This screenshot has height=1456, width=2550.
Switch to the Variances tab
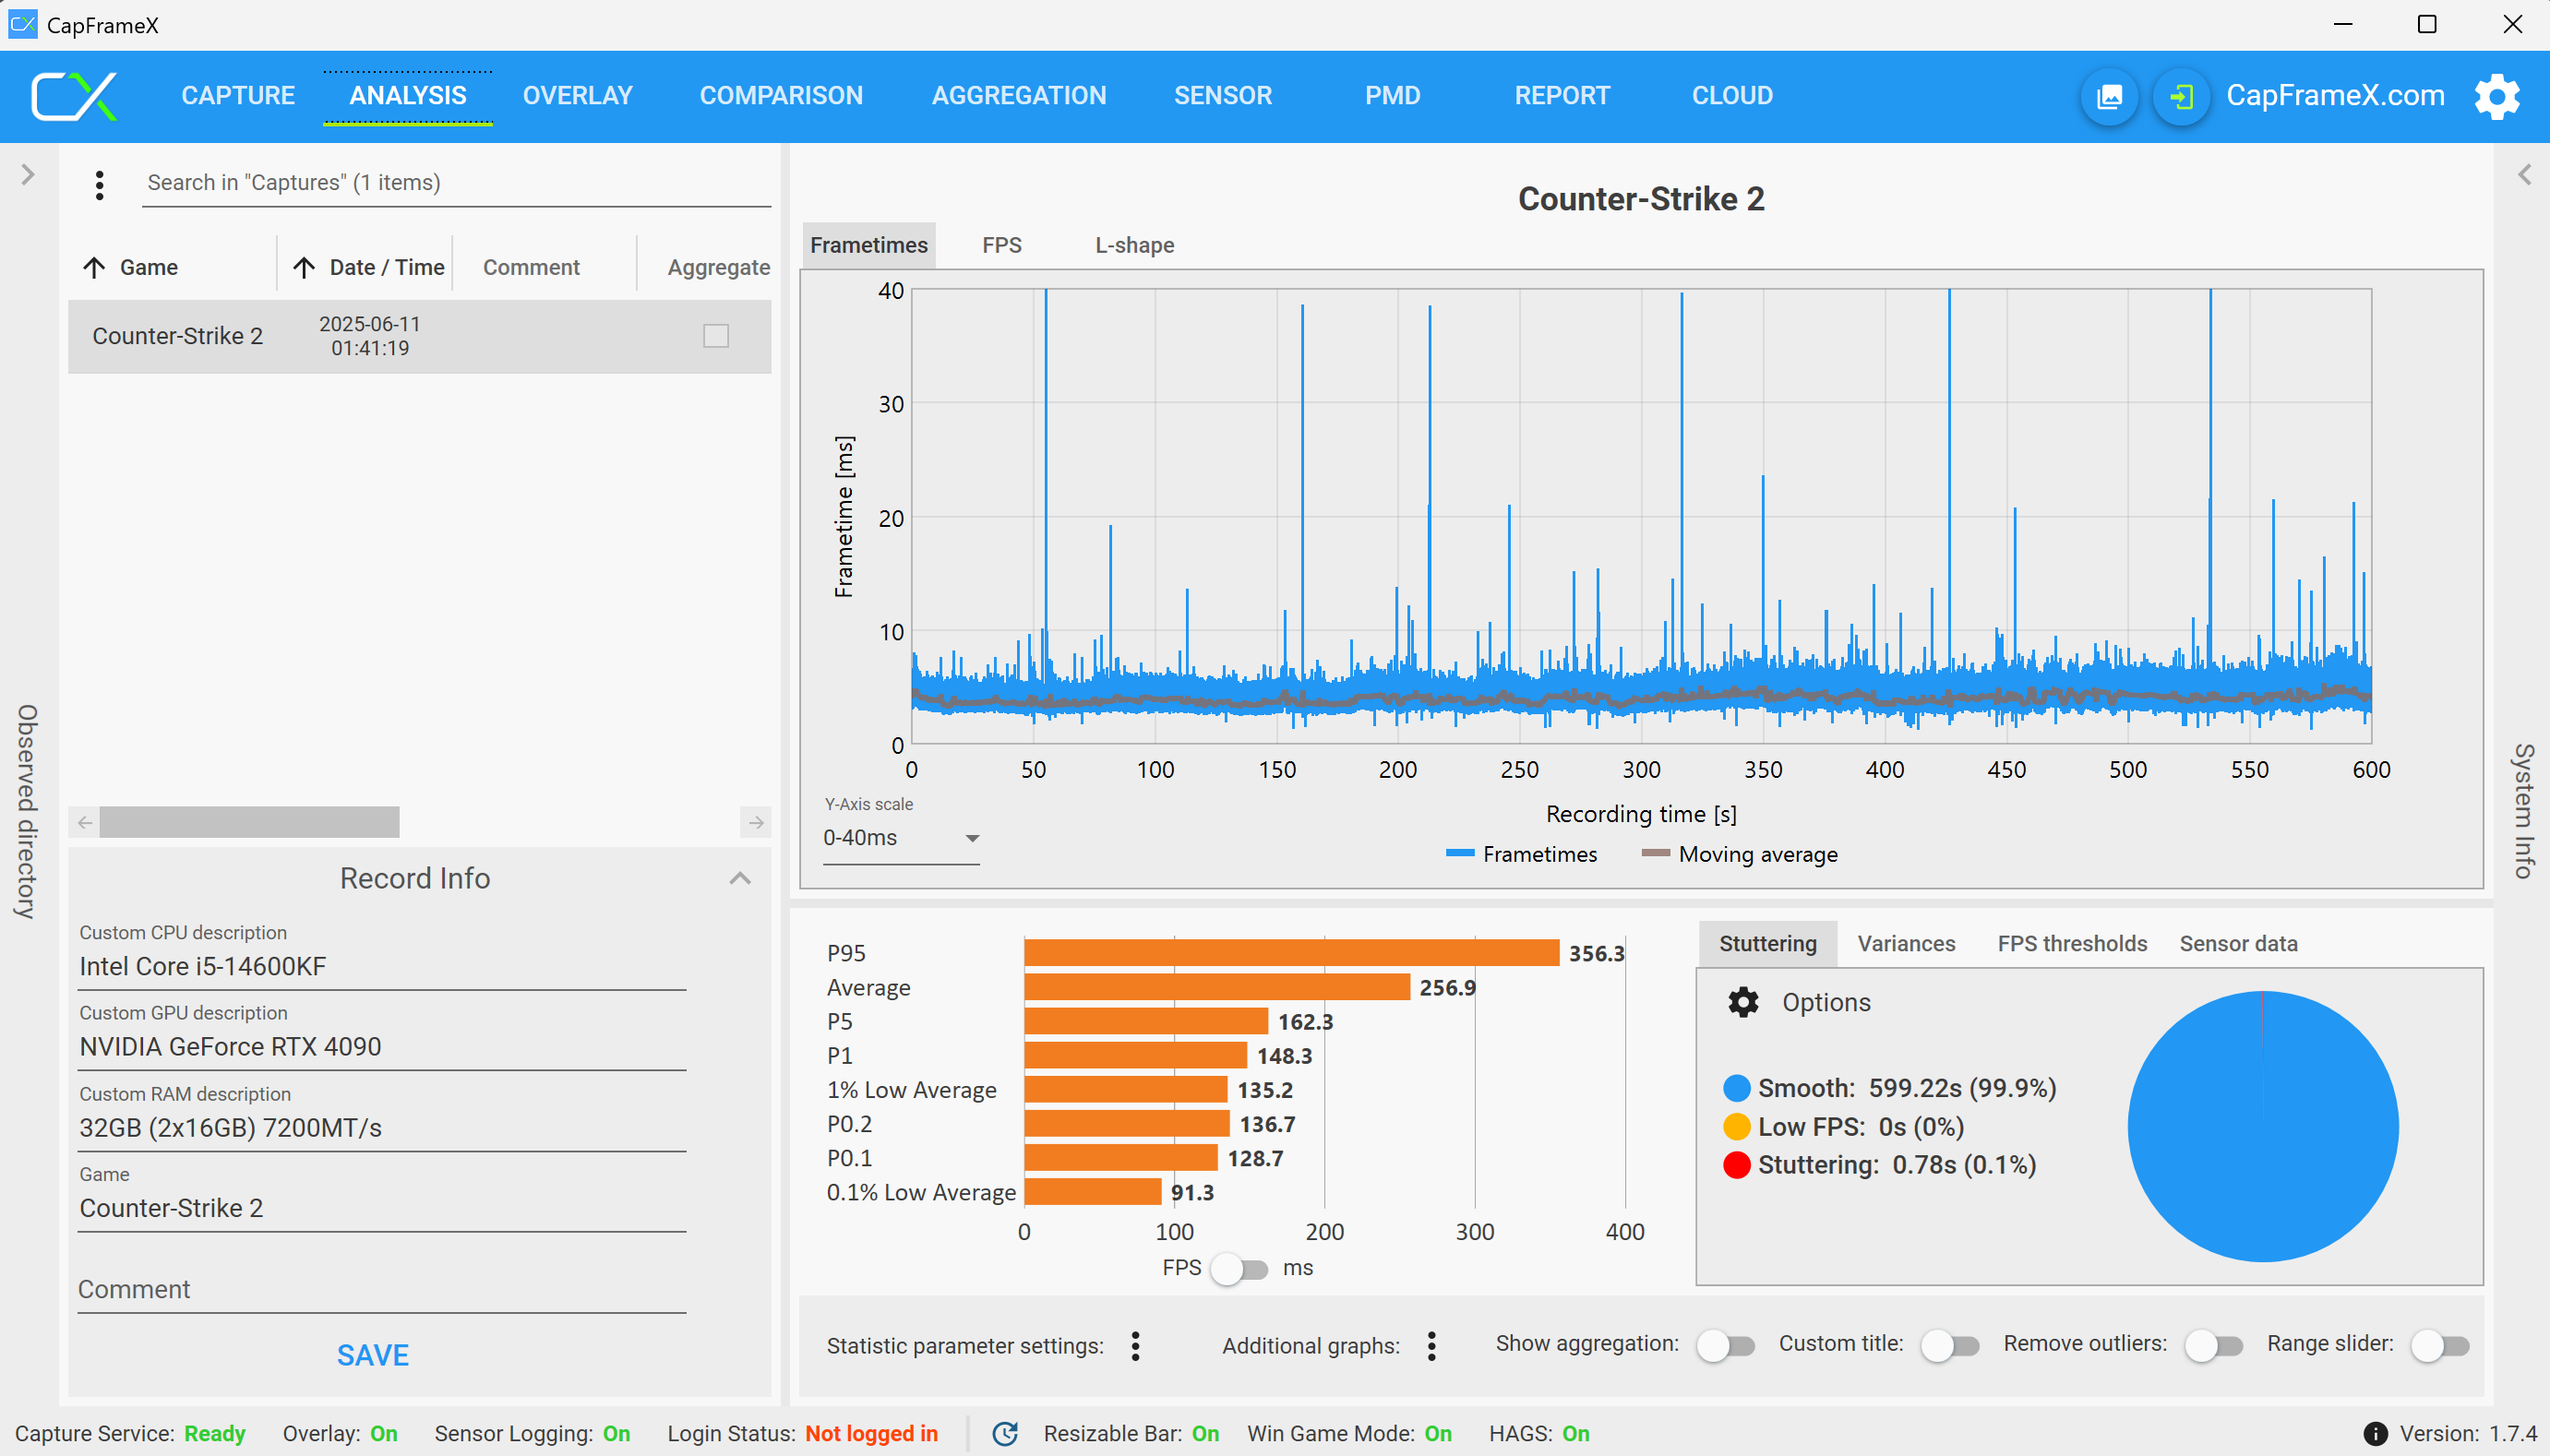(x=1906, y=944)
